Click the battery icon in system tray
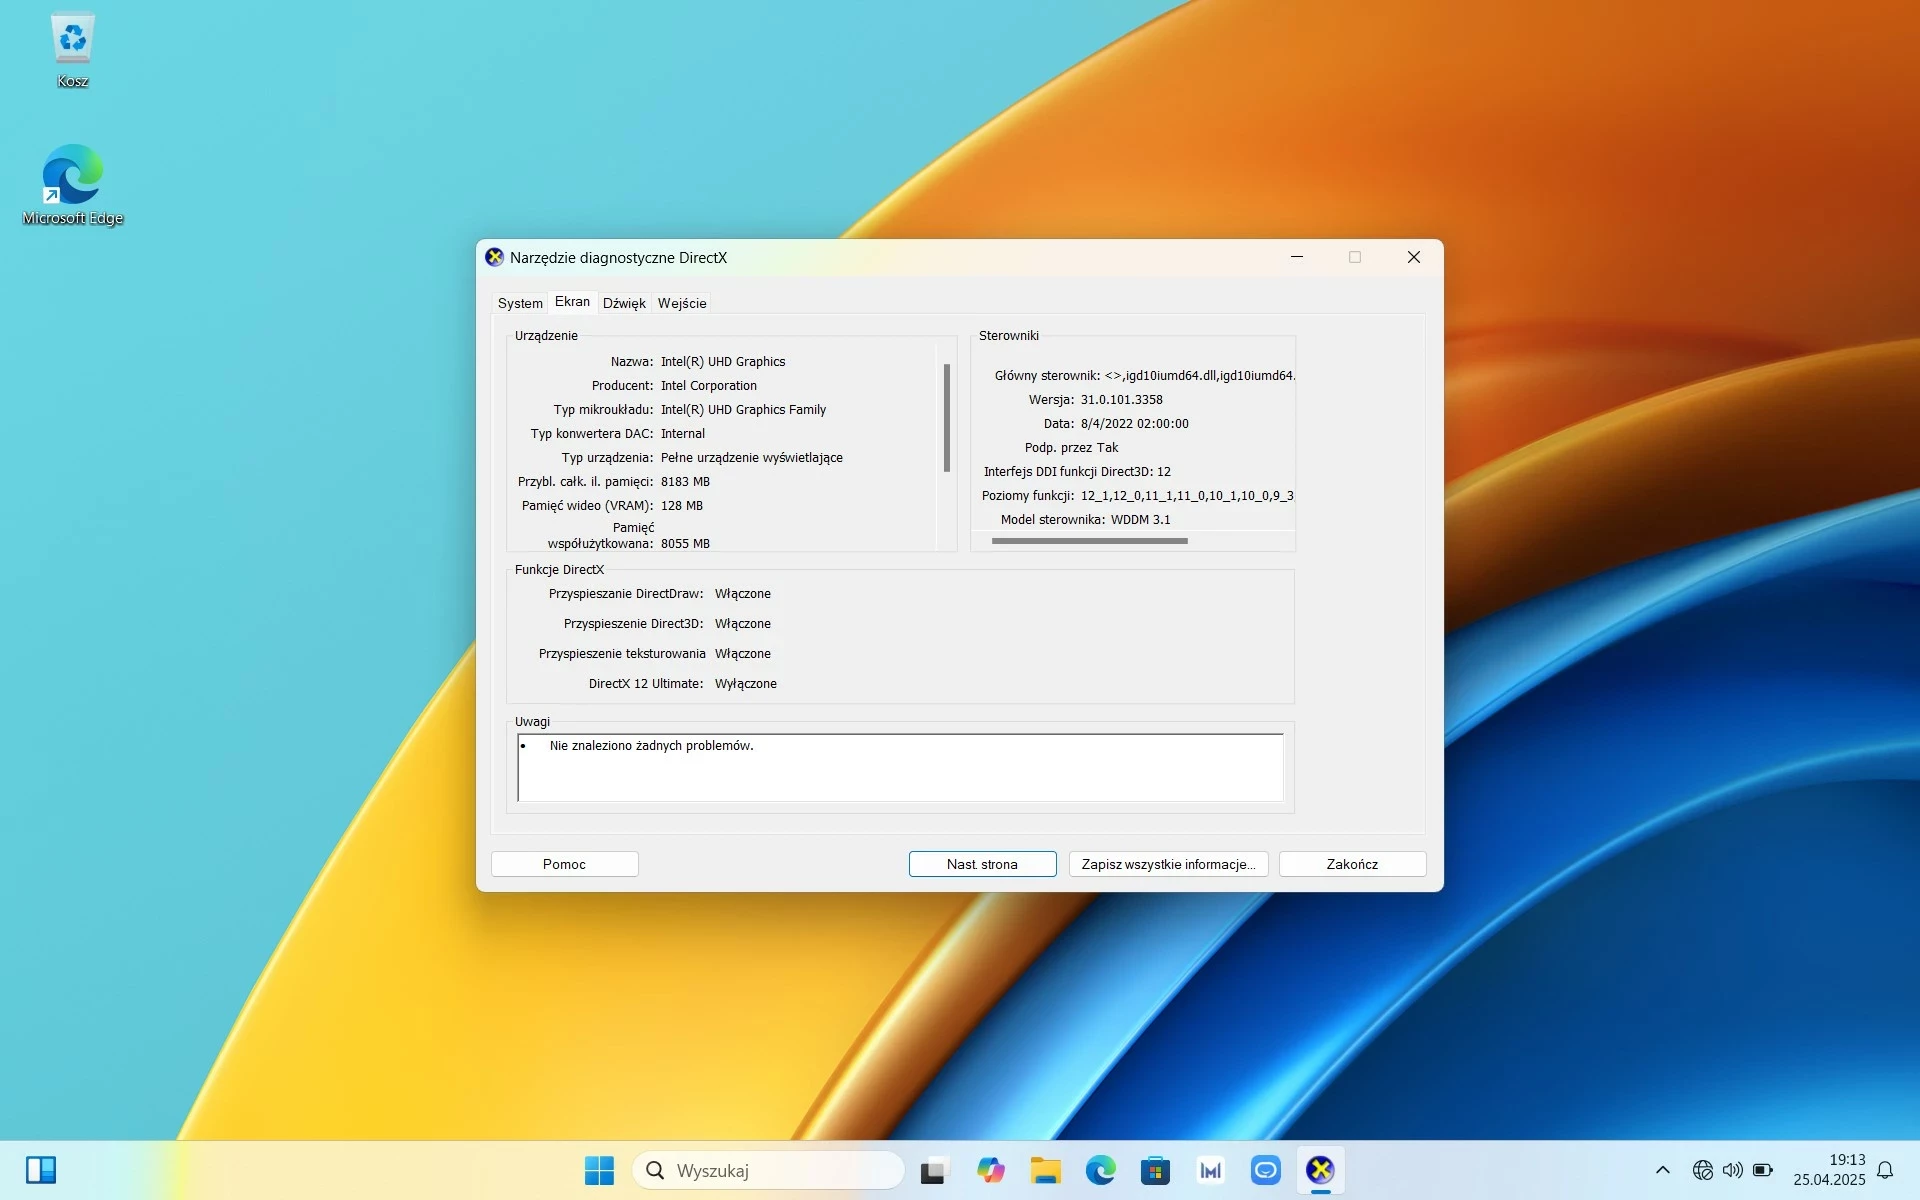Viewport: 1920px width, 1200px height. pyautogui.click(x=1761, y=1170)
